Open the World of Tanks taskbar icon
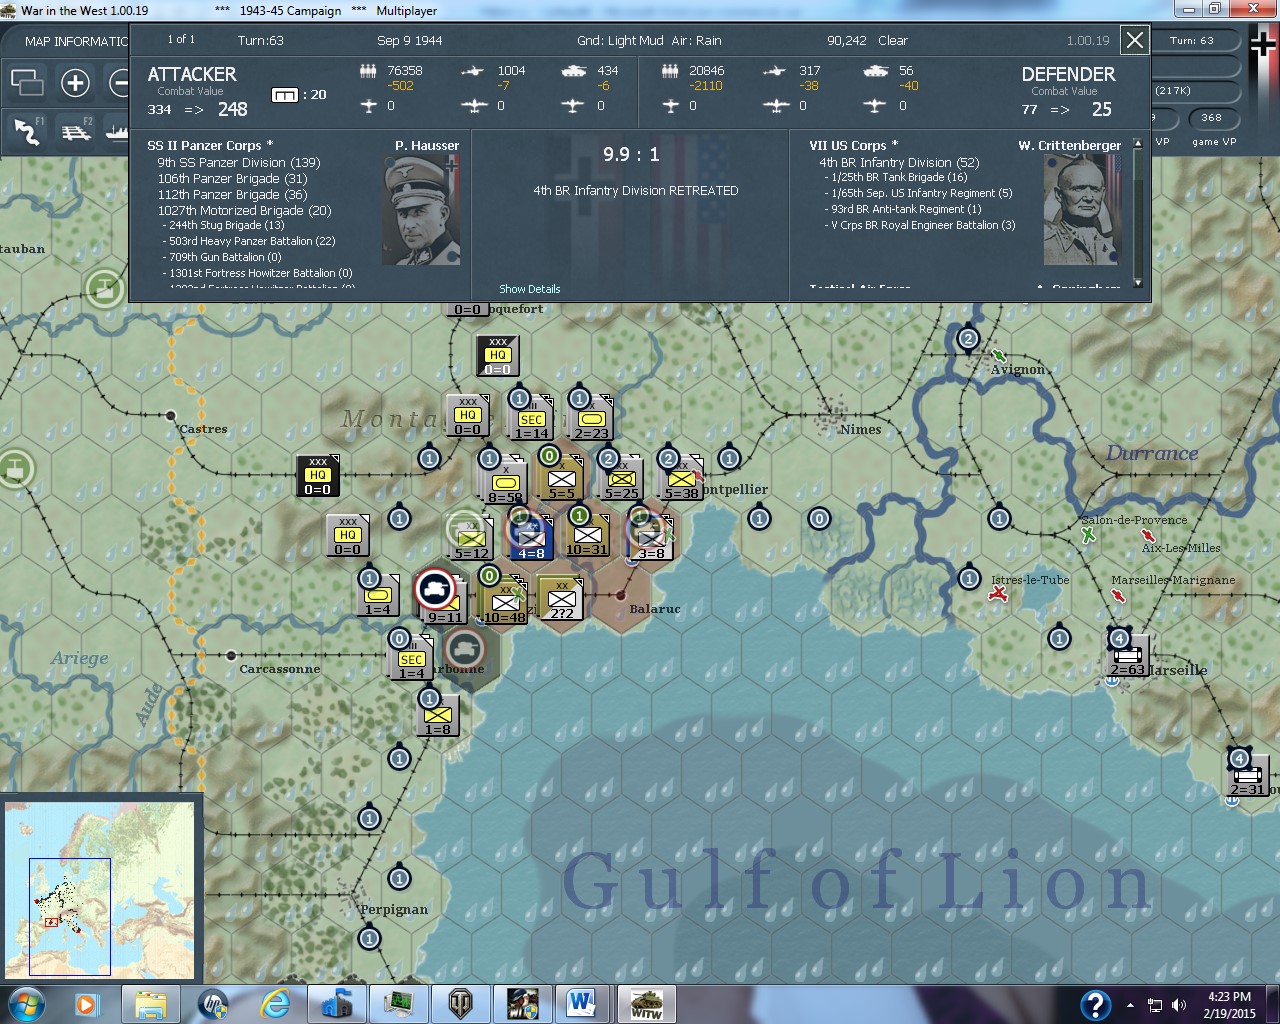 (461, 1004)
